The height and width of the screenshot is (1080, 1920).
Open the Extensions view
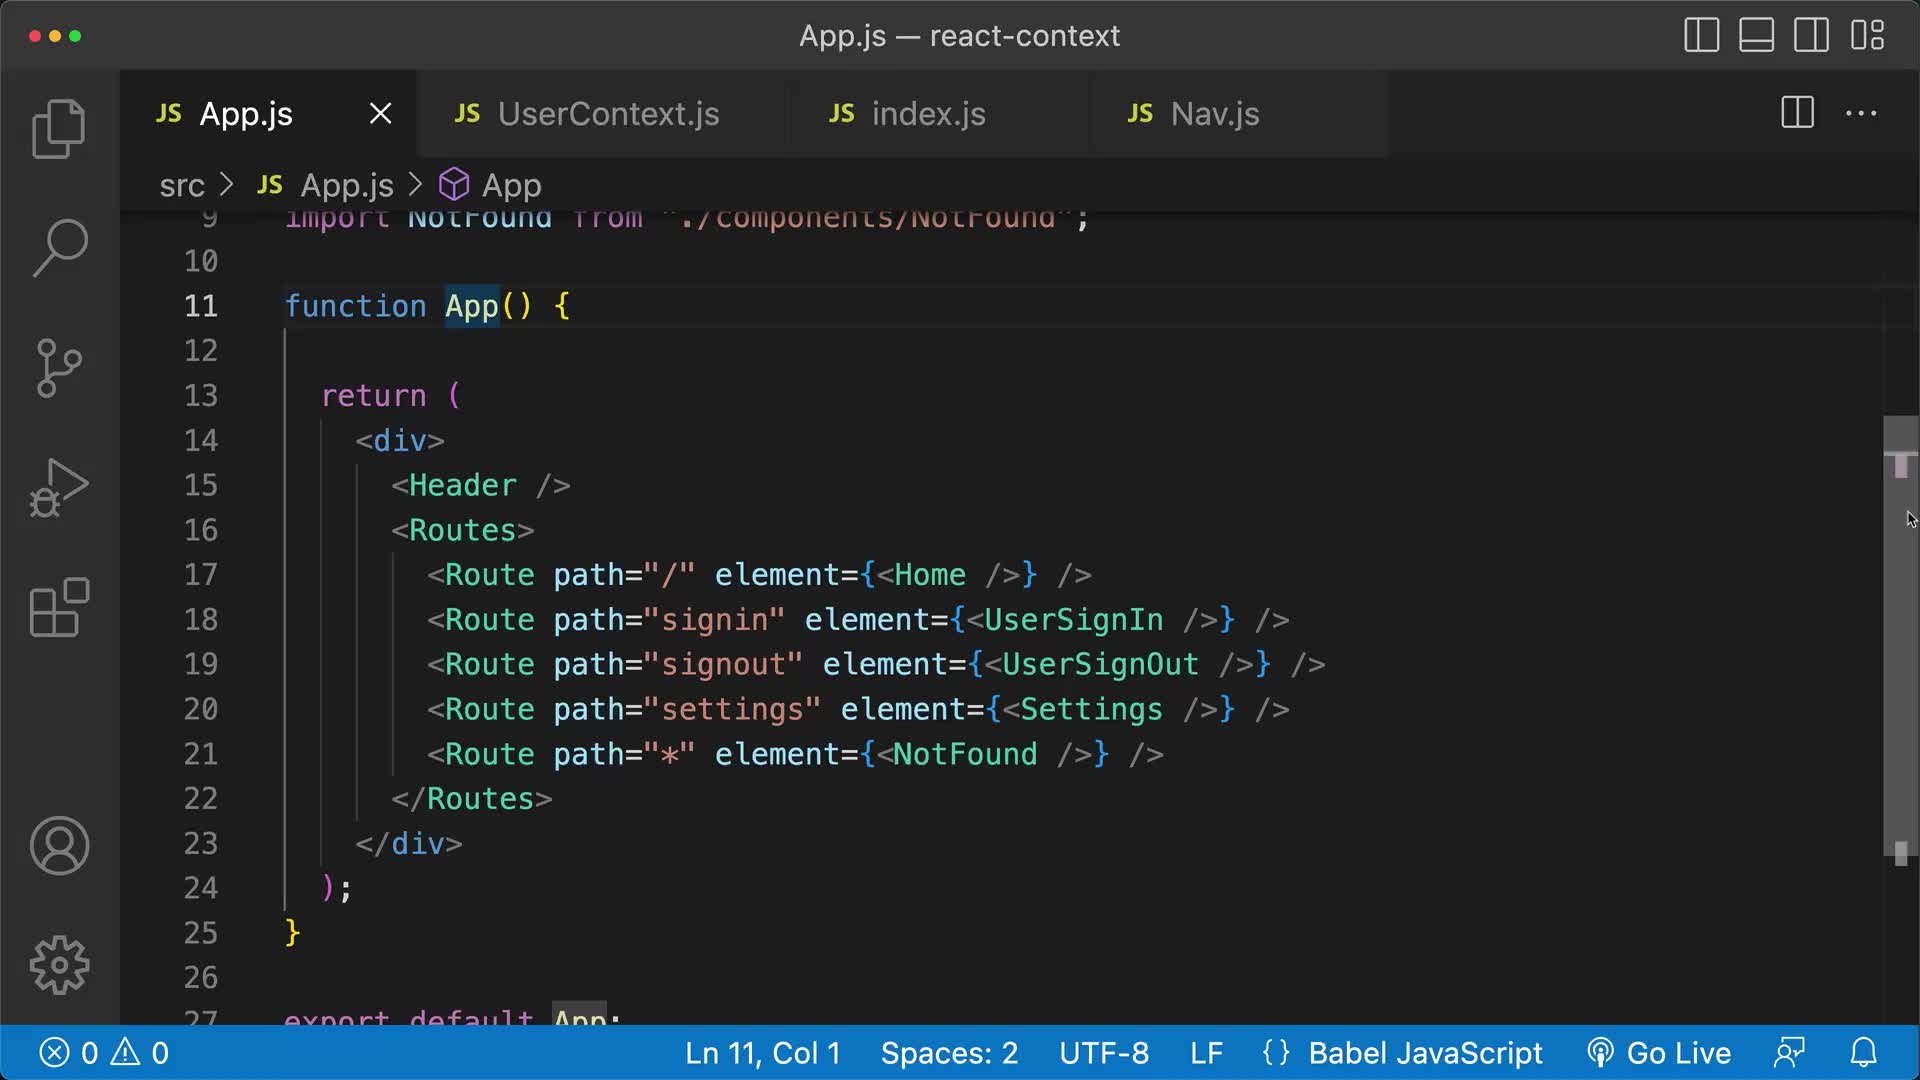click(x=59, y=607)
